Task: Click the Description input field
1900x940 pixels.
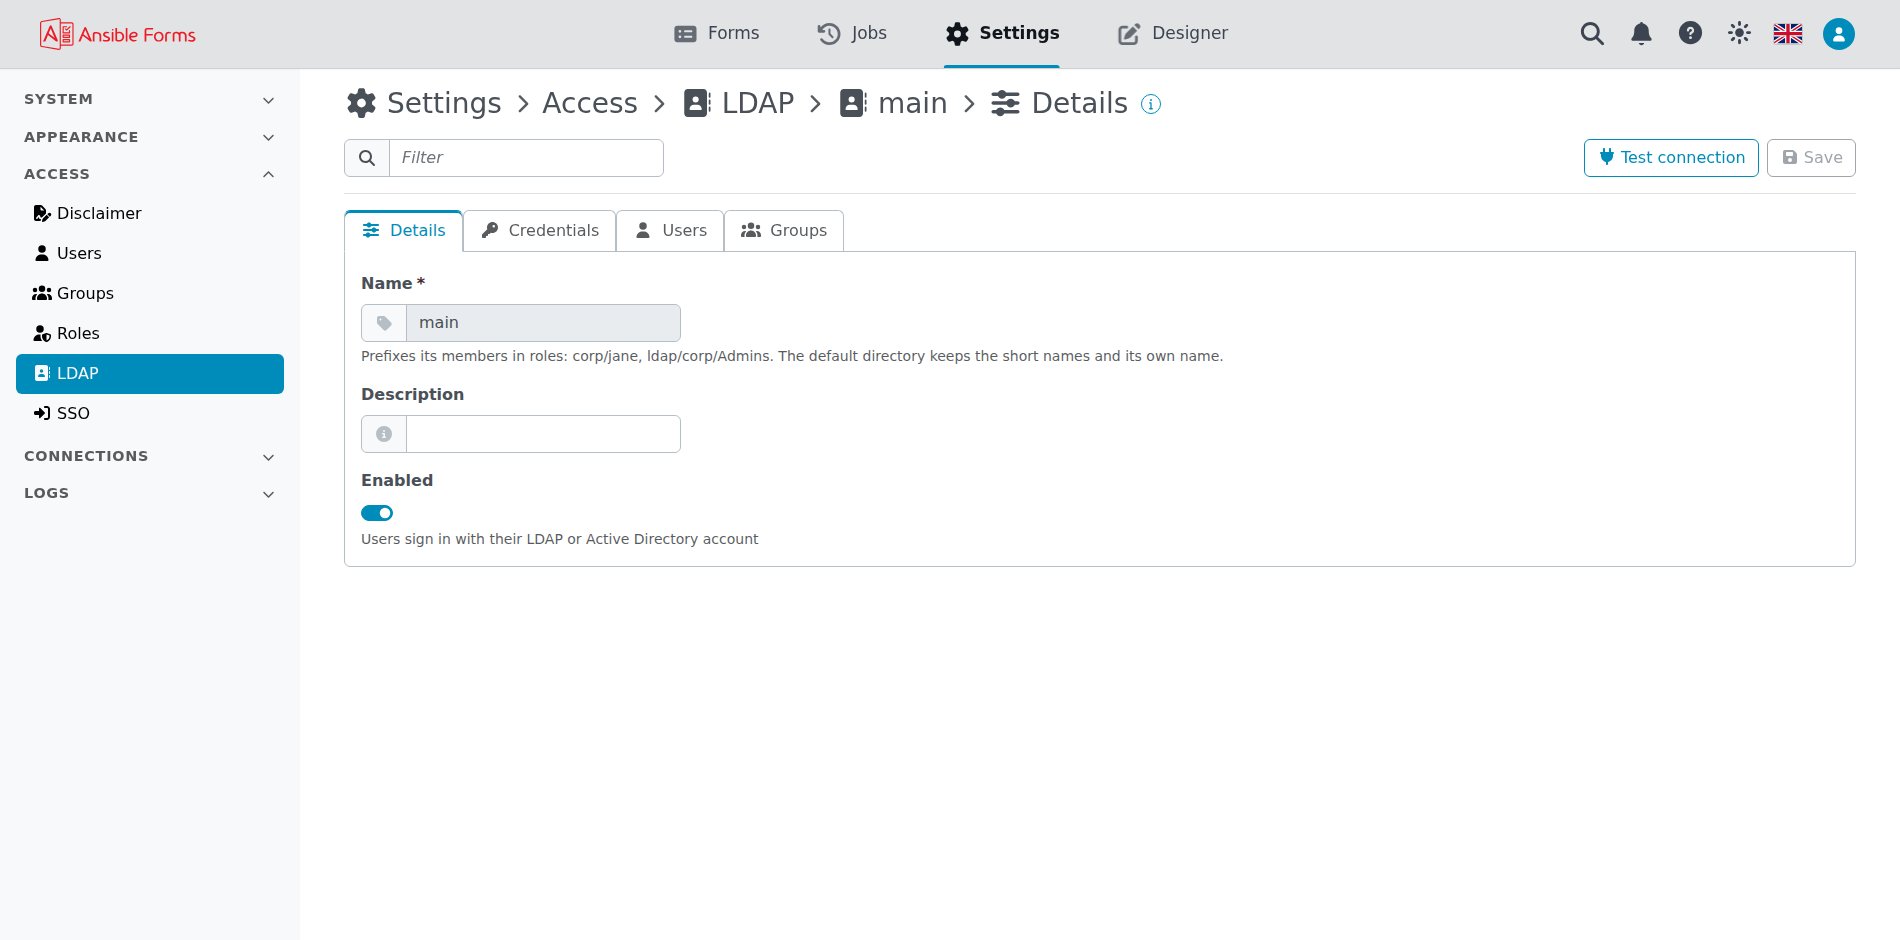Action: point(543,434)
